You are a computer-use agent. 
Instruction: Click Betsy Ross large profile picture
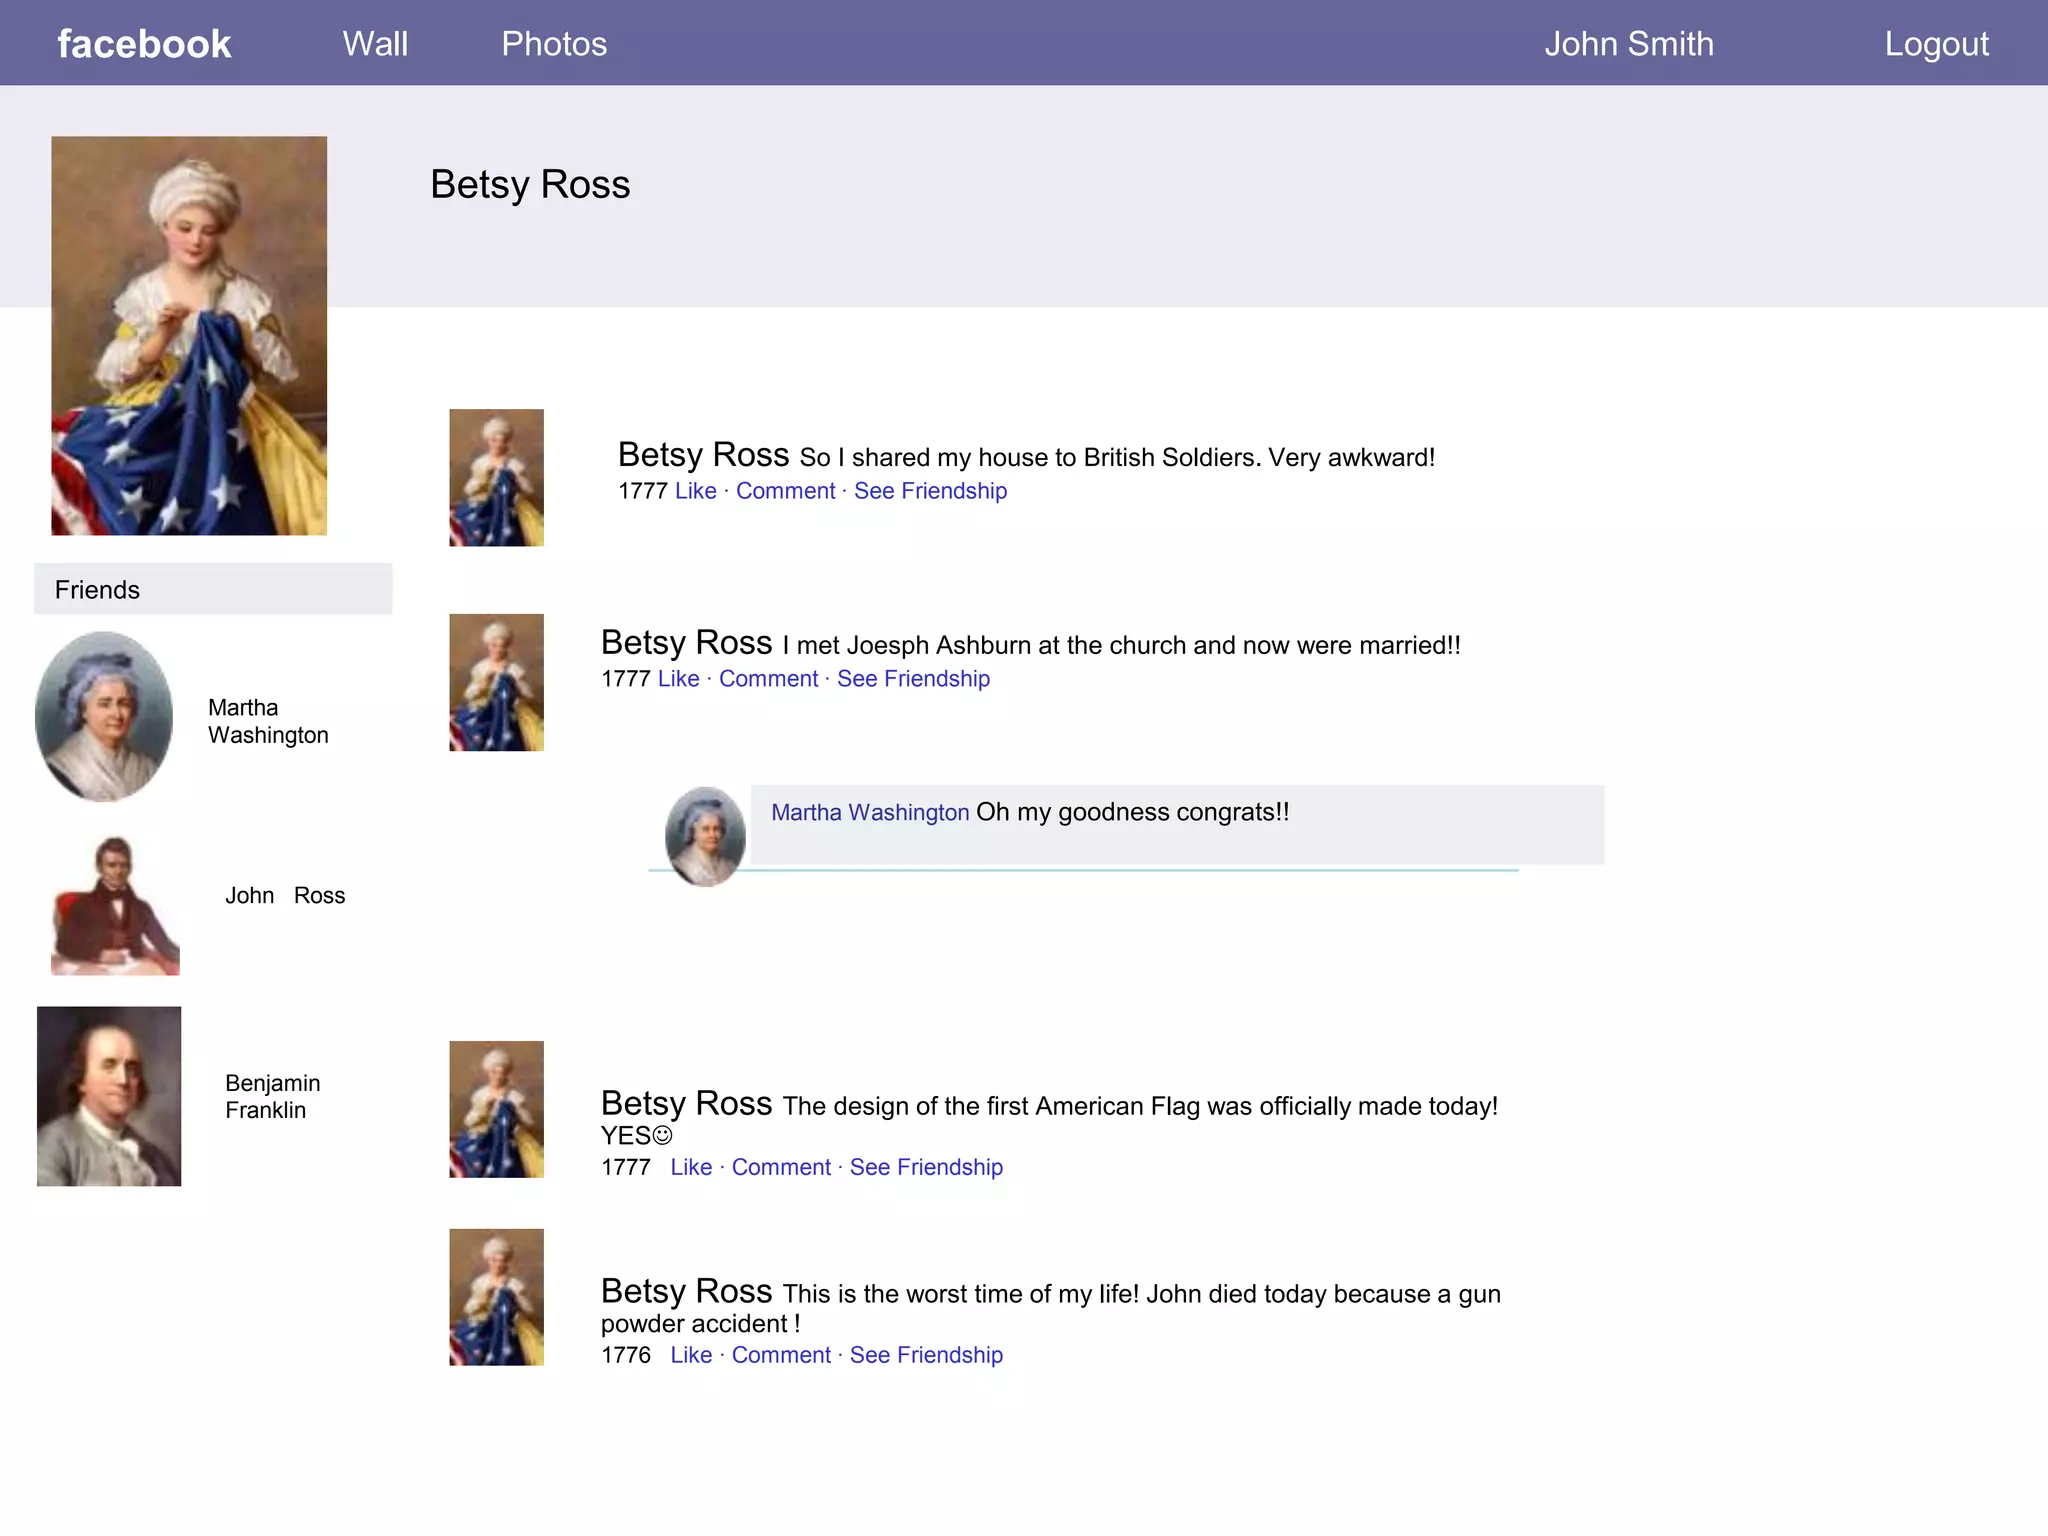point(189,335)
